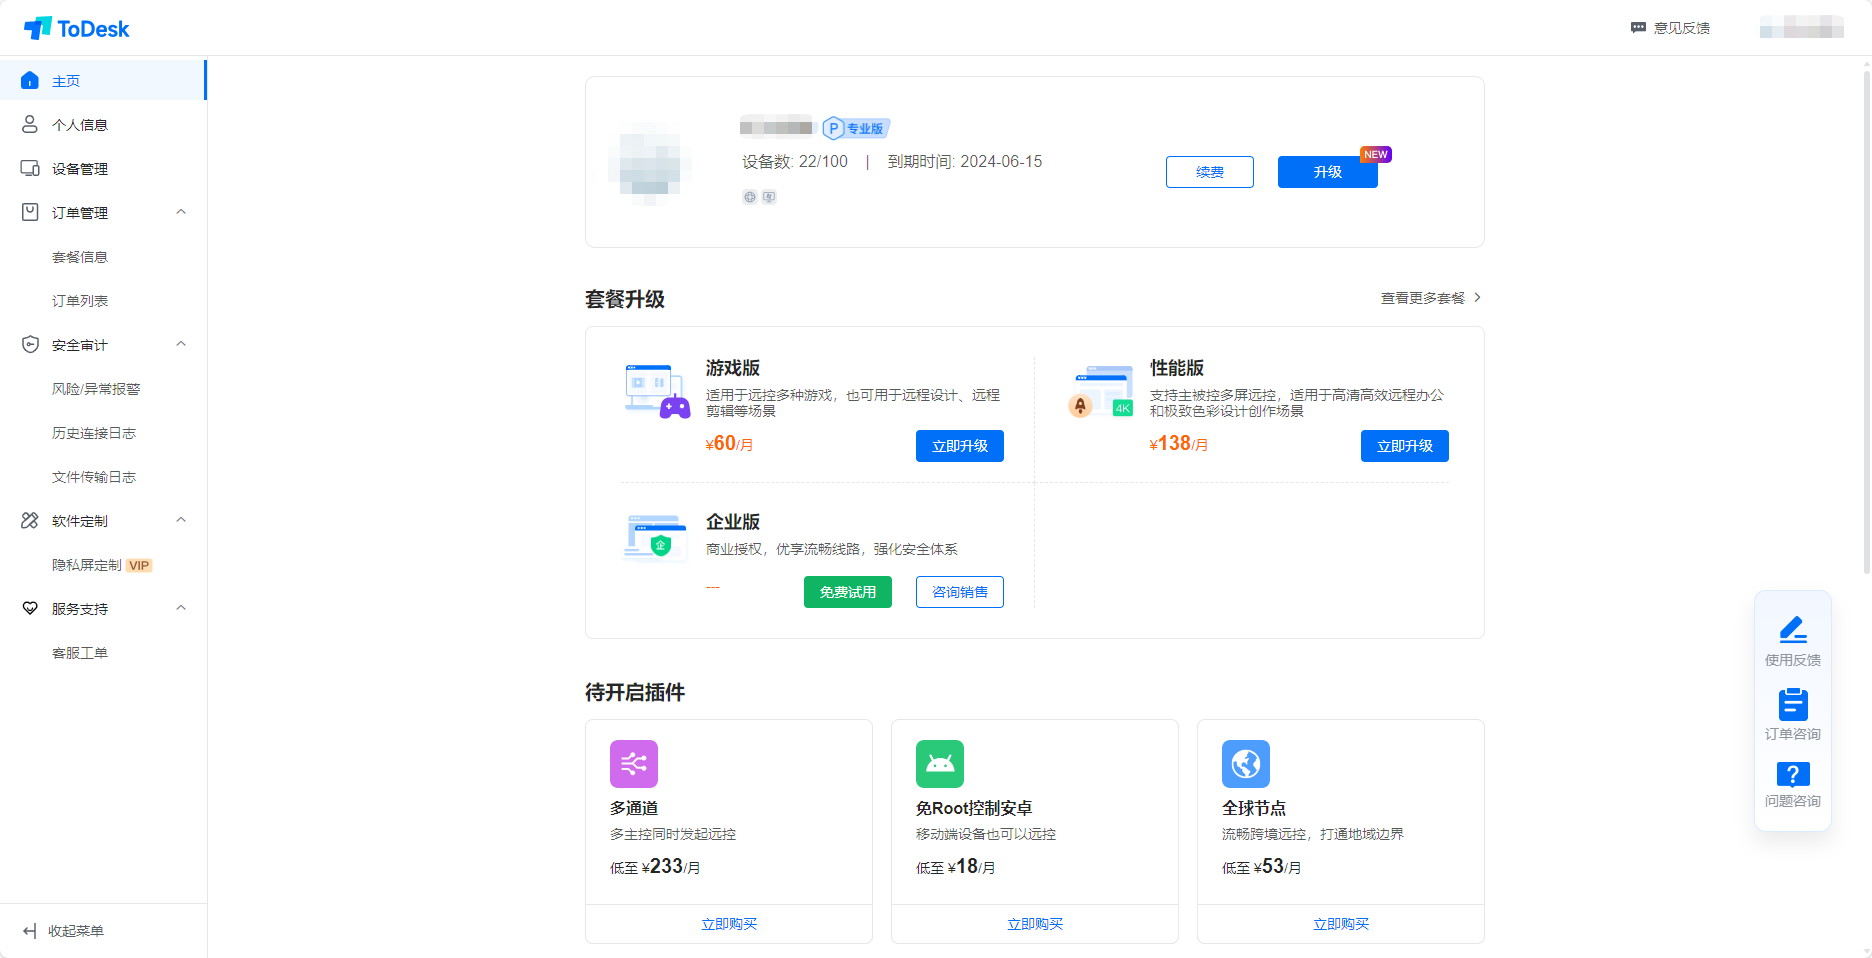
Task: Click 立即升级 for 游戏版
Action: (960, 446)
